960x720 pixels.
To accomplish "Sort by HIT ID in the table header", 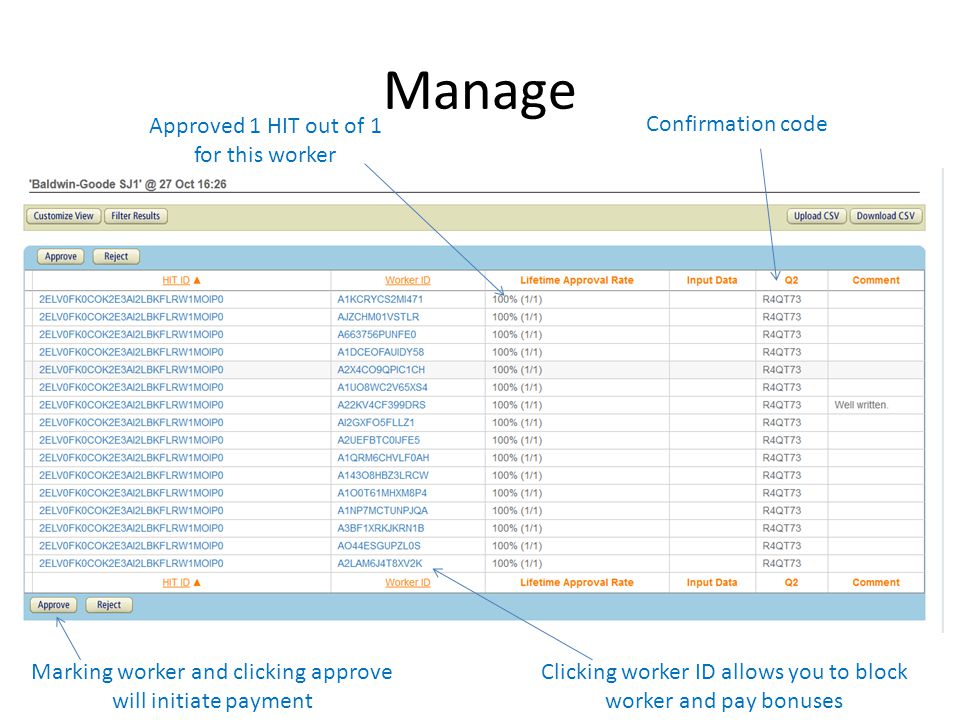I will click(176, 280).
